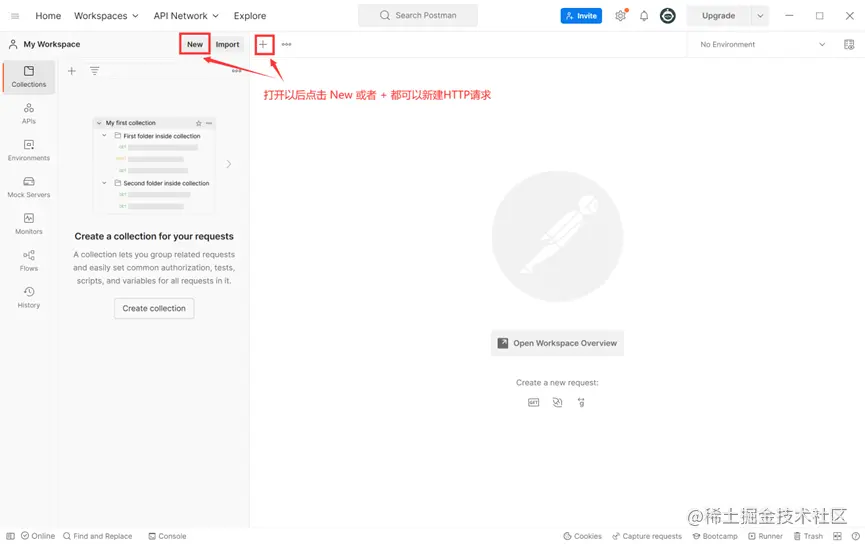Click the two-pane view layout icon

[x=837, y=536]
